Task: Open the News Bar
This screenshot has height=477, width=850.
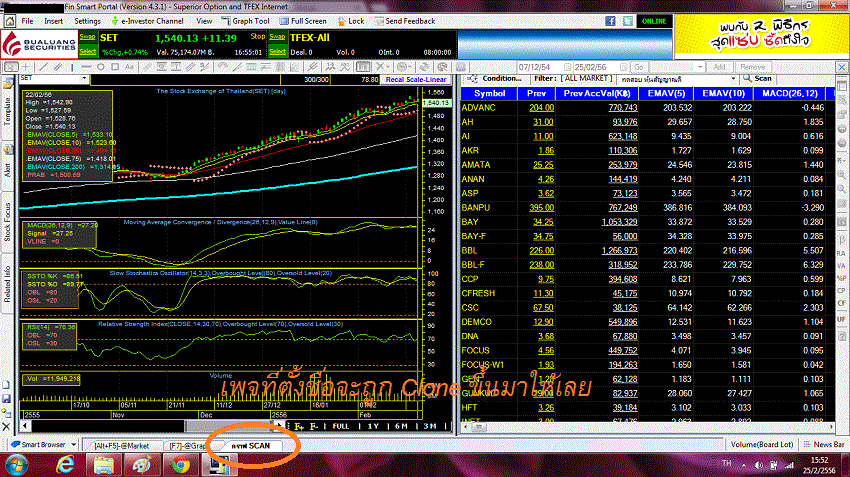Action: pyautogui.click(x=824, y=444)
